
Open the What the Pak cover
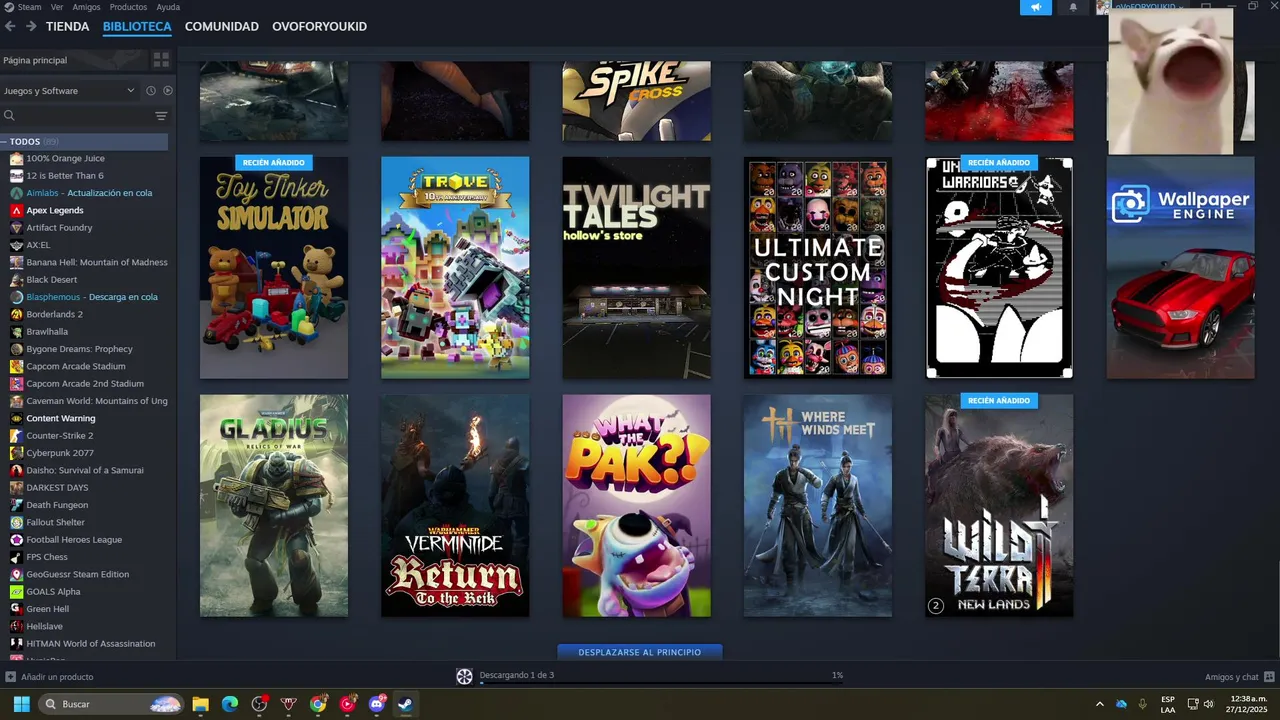click(x=637, y=506)
